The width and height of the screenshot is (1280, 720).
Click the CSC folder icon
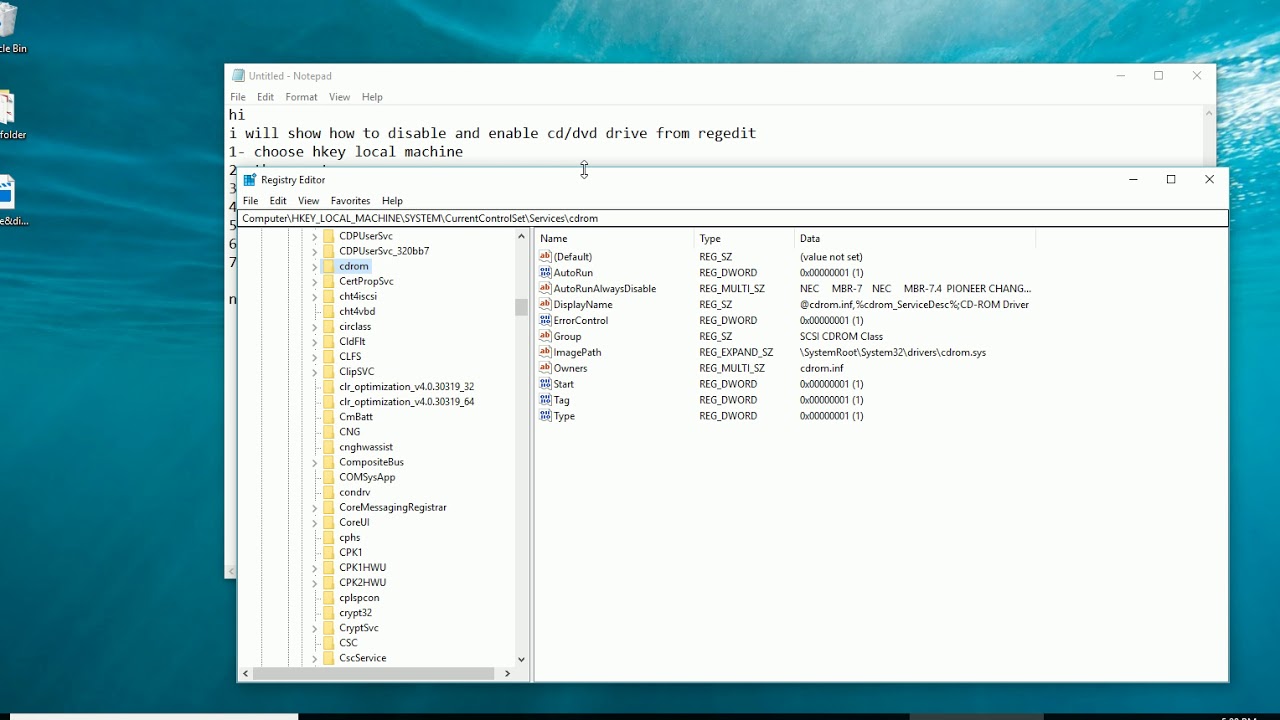click(329, 643)
